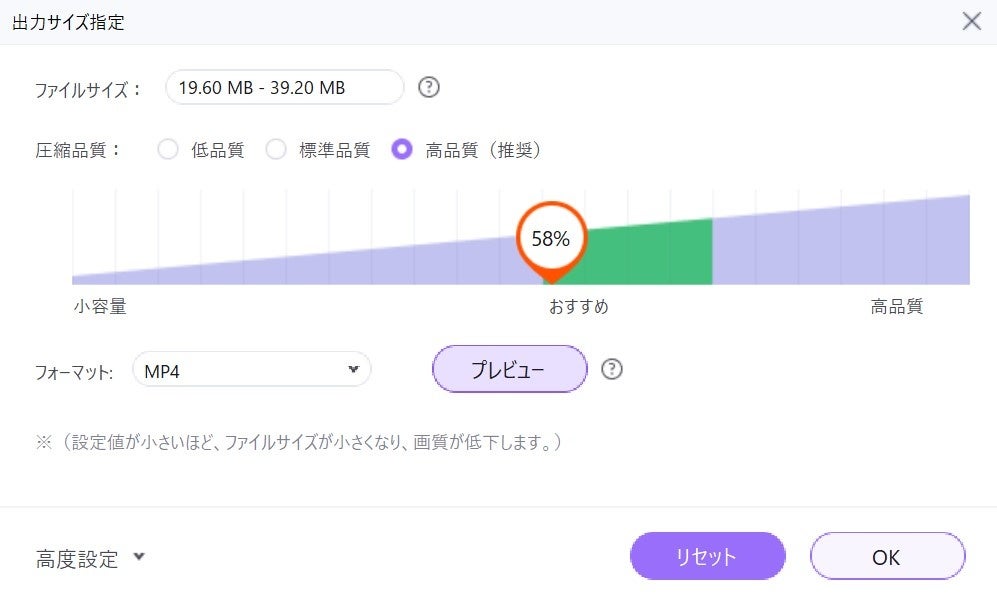This screenshot has width=997, height=595.
Task: Click the purple area right of green range
Action: tap(840, 250)
